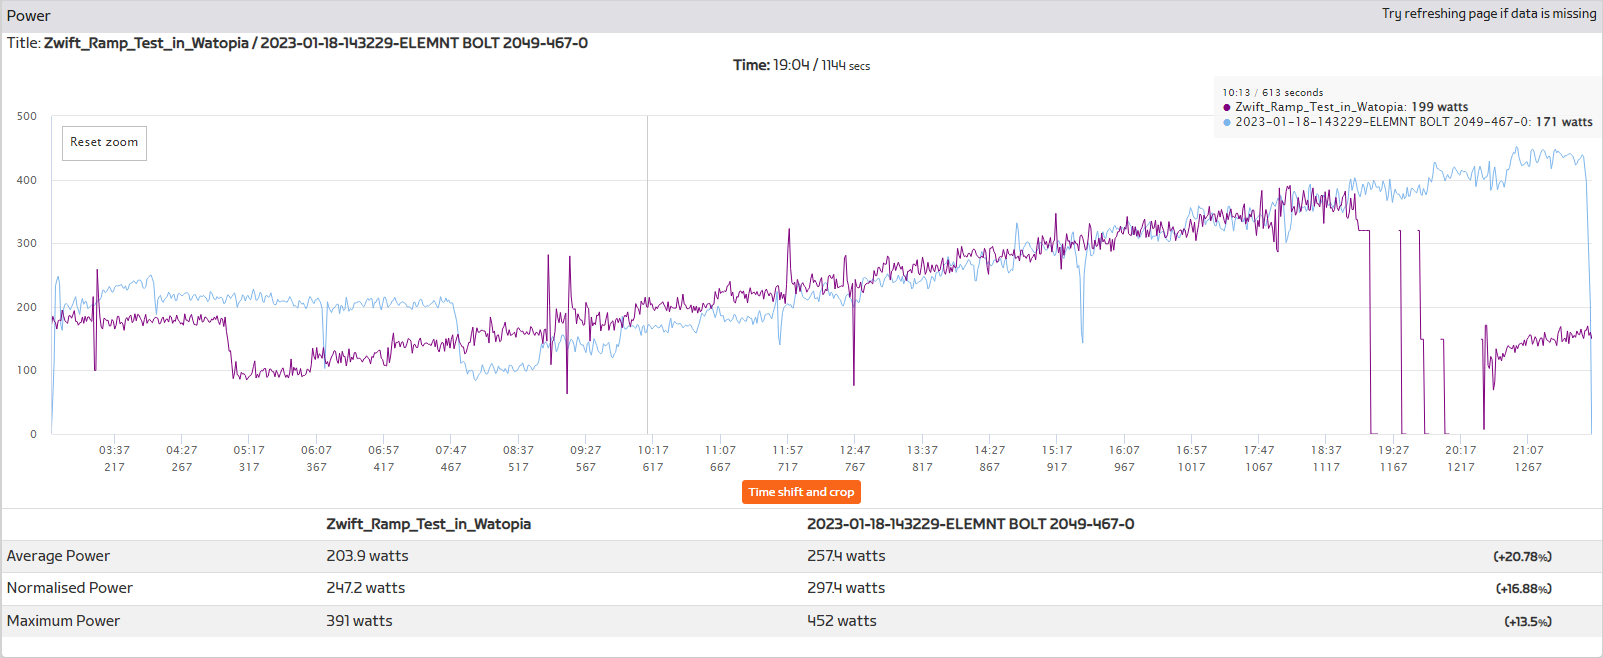
Task: Click the +20.78% average power difference
Action: 1522,557
